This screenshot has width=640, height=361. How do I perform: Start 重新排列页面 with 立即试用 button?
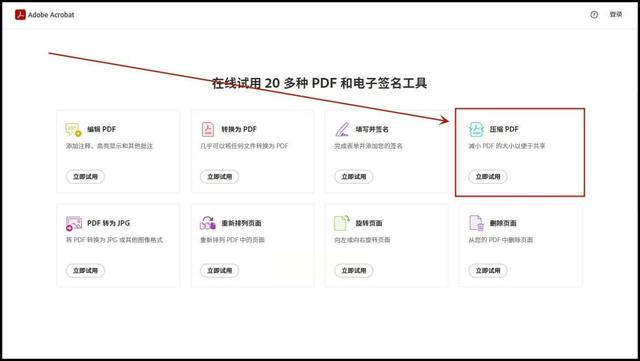pos(220,270)
